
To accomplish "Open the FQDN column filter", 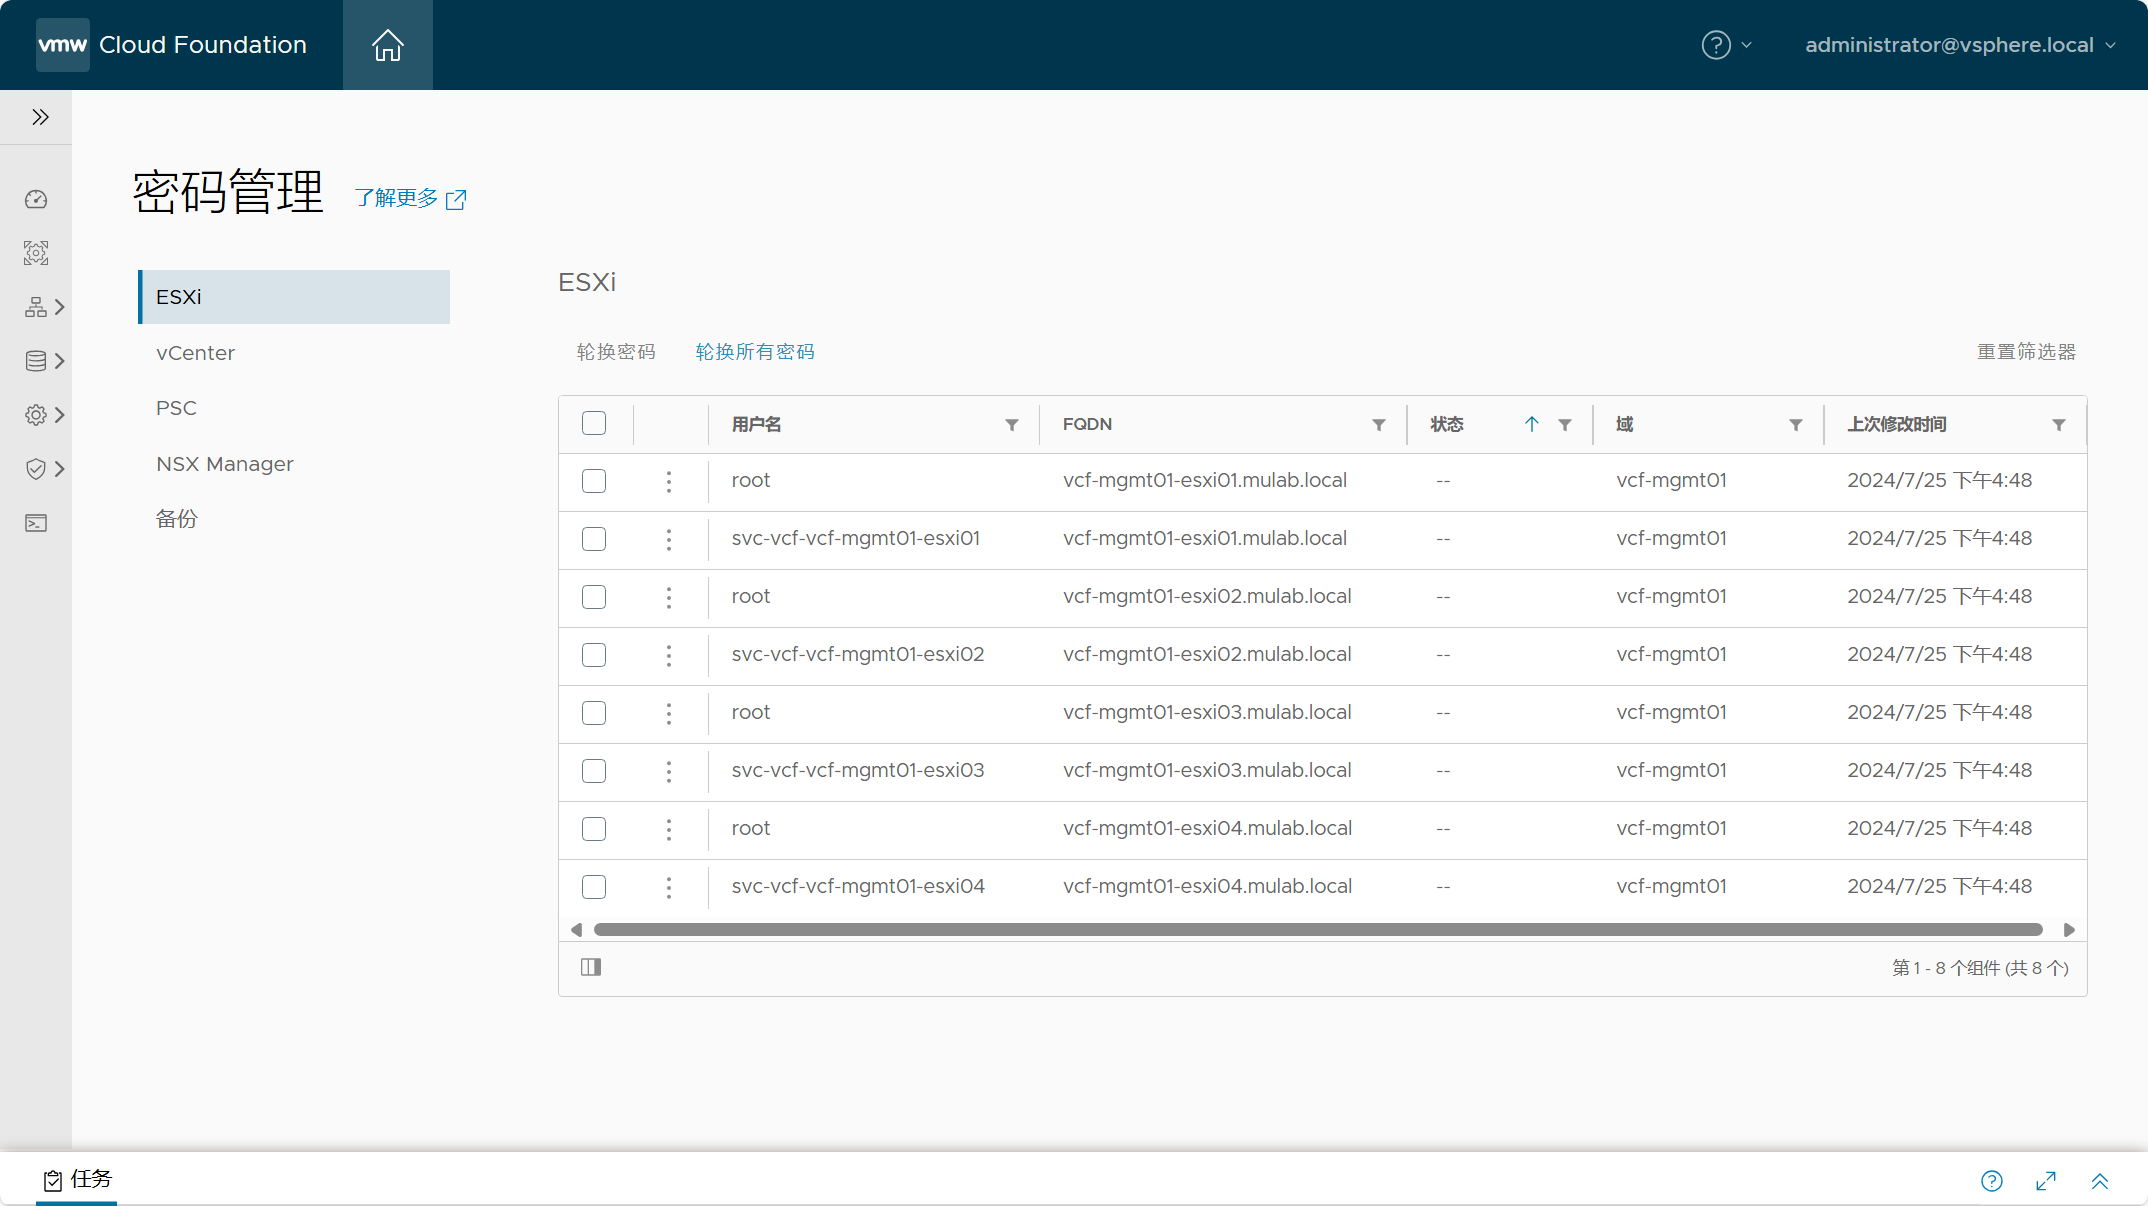I will click(x=1379, y=425).
